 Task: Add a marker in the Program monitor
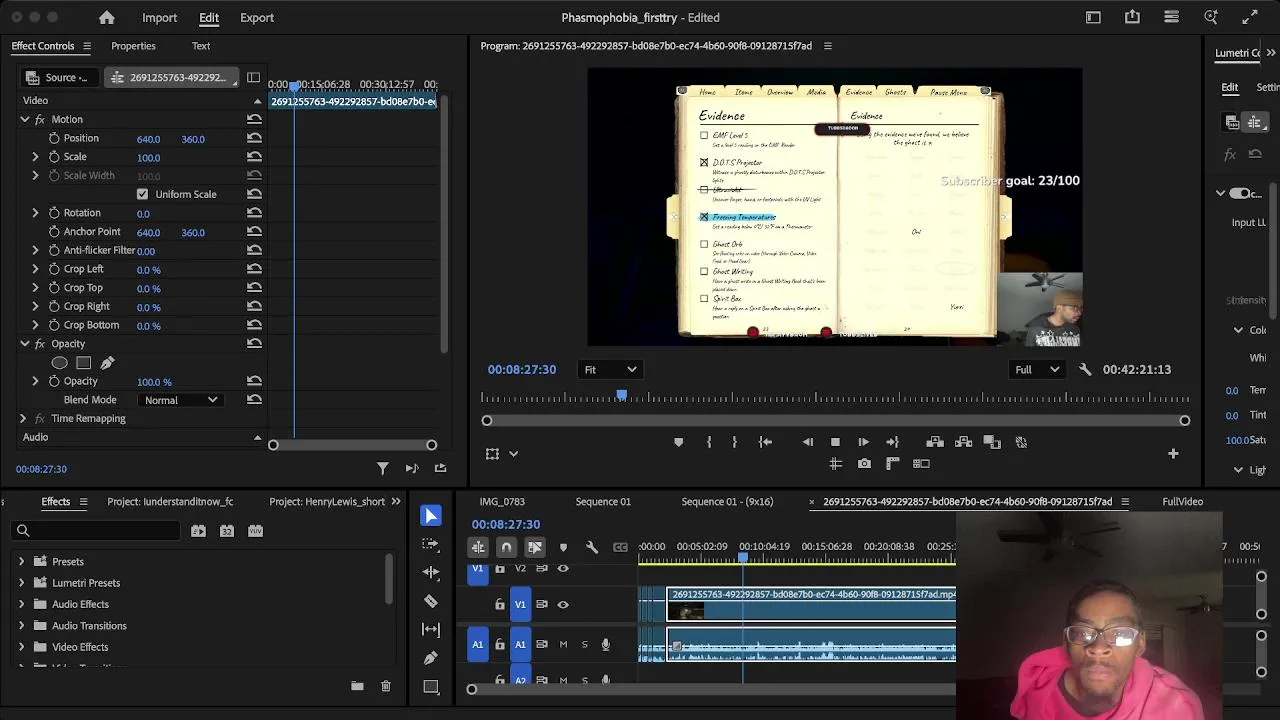point(678,442)
